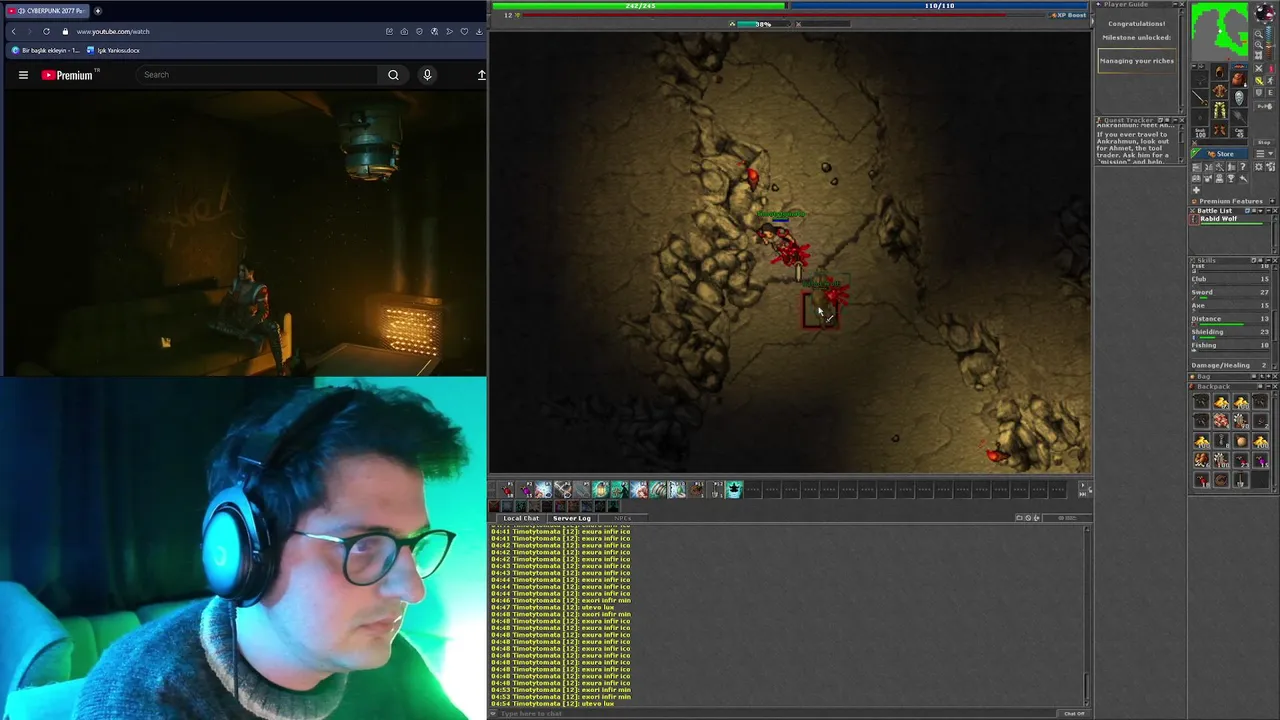
Task: Click the Stop action button
Action: pyautogui.click(x=1264, y=142)
